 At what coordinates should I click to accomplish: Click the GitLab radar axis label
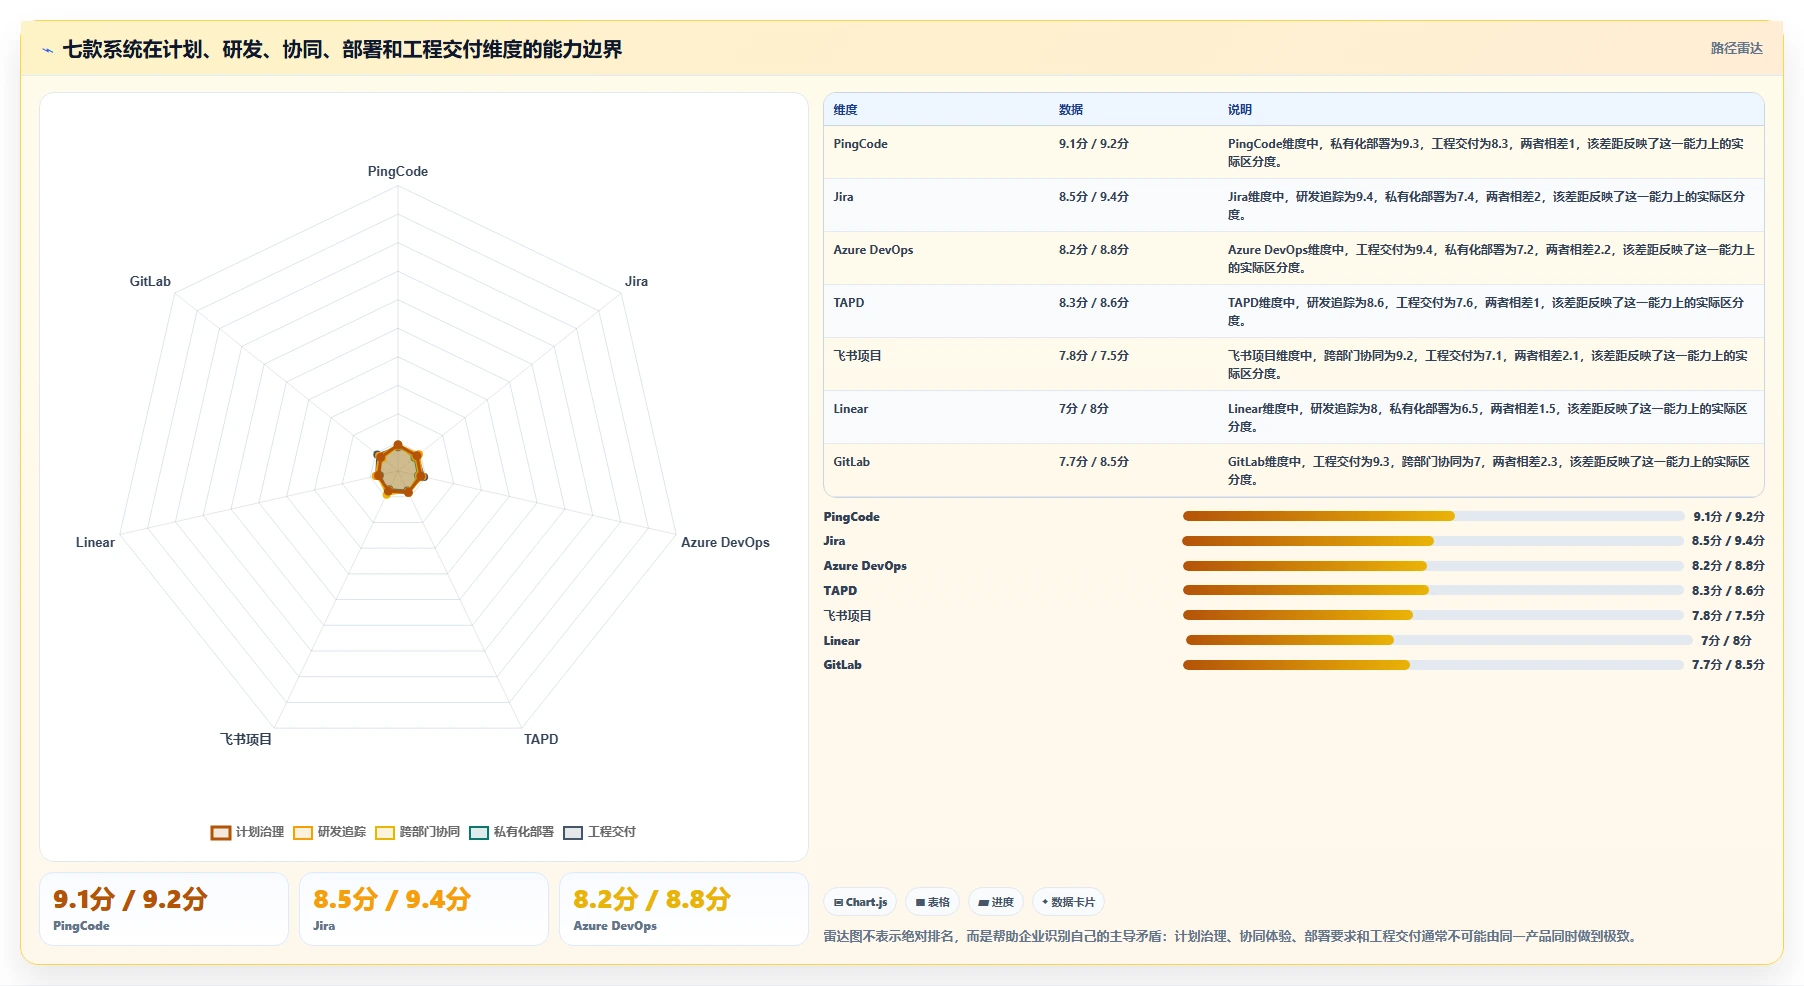[150, 282]
